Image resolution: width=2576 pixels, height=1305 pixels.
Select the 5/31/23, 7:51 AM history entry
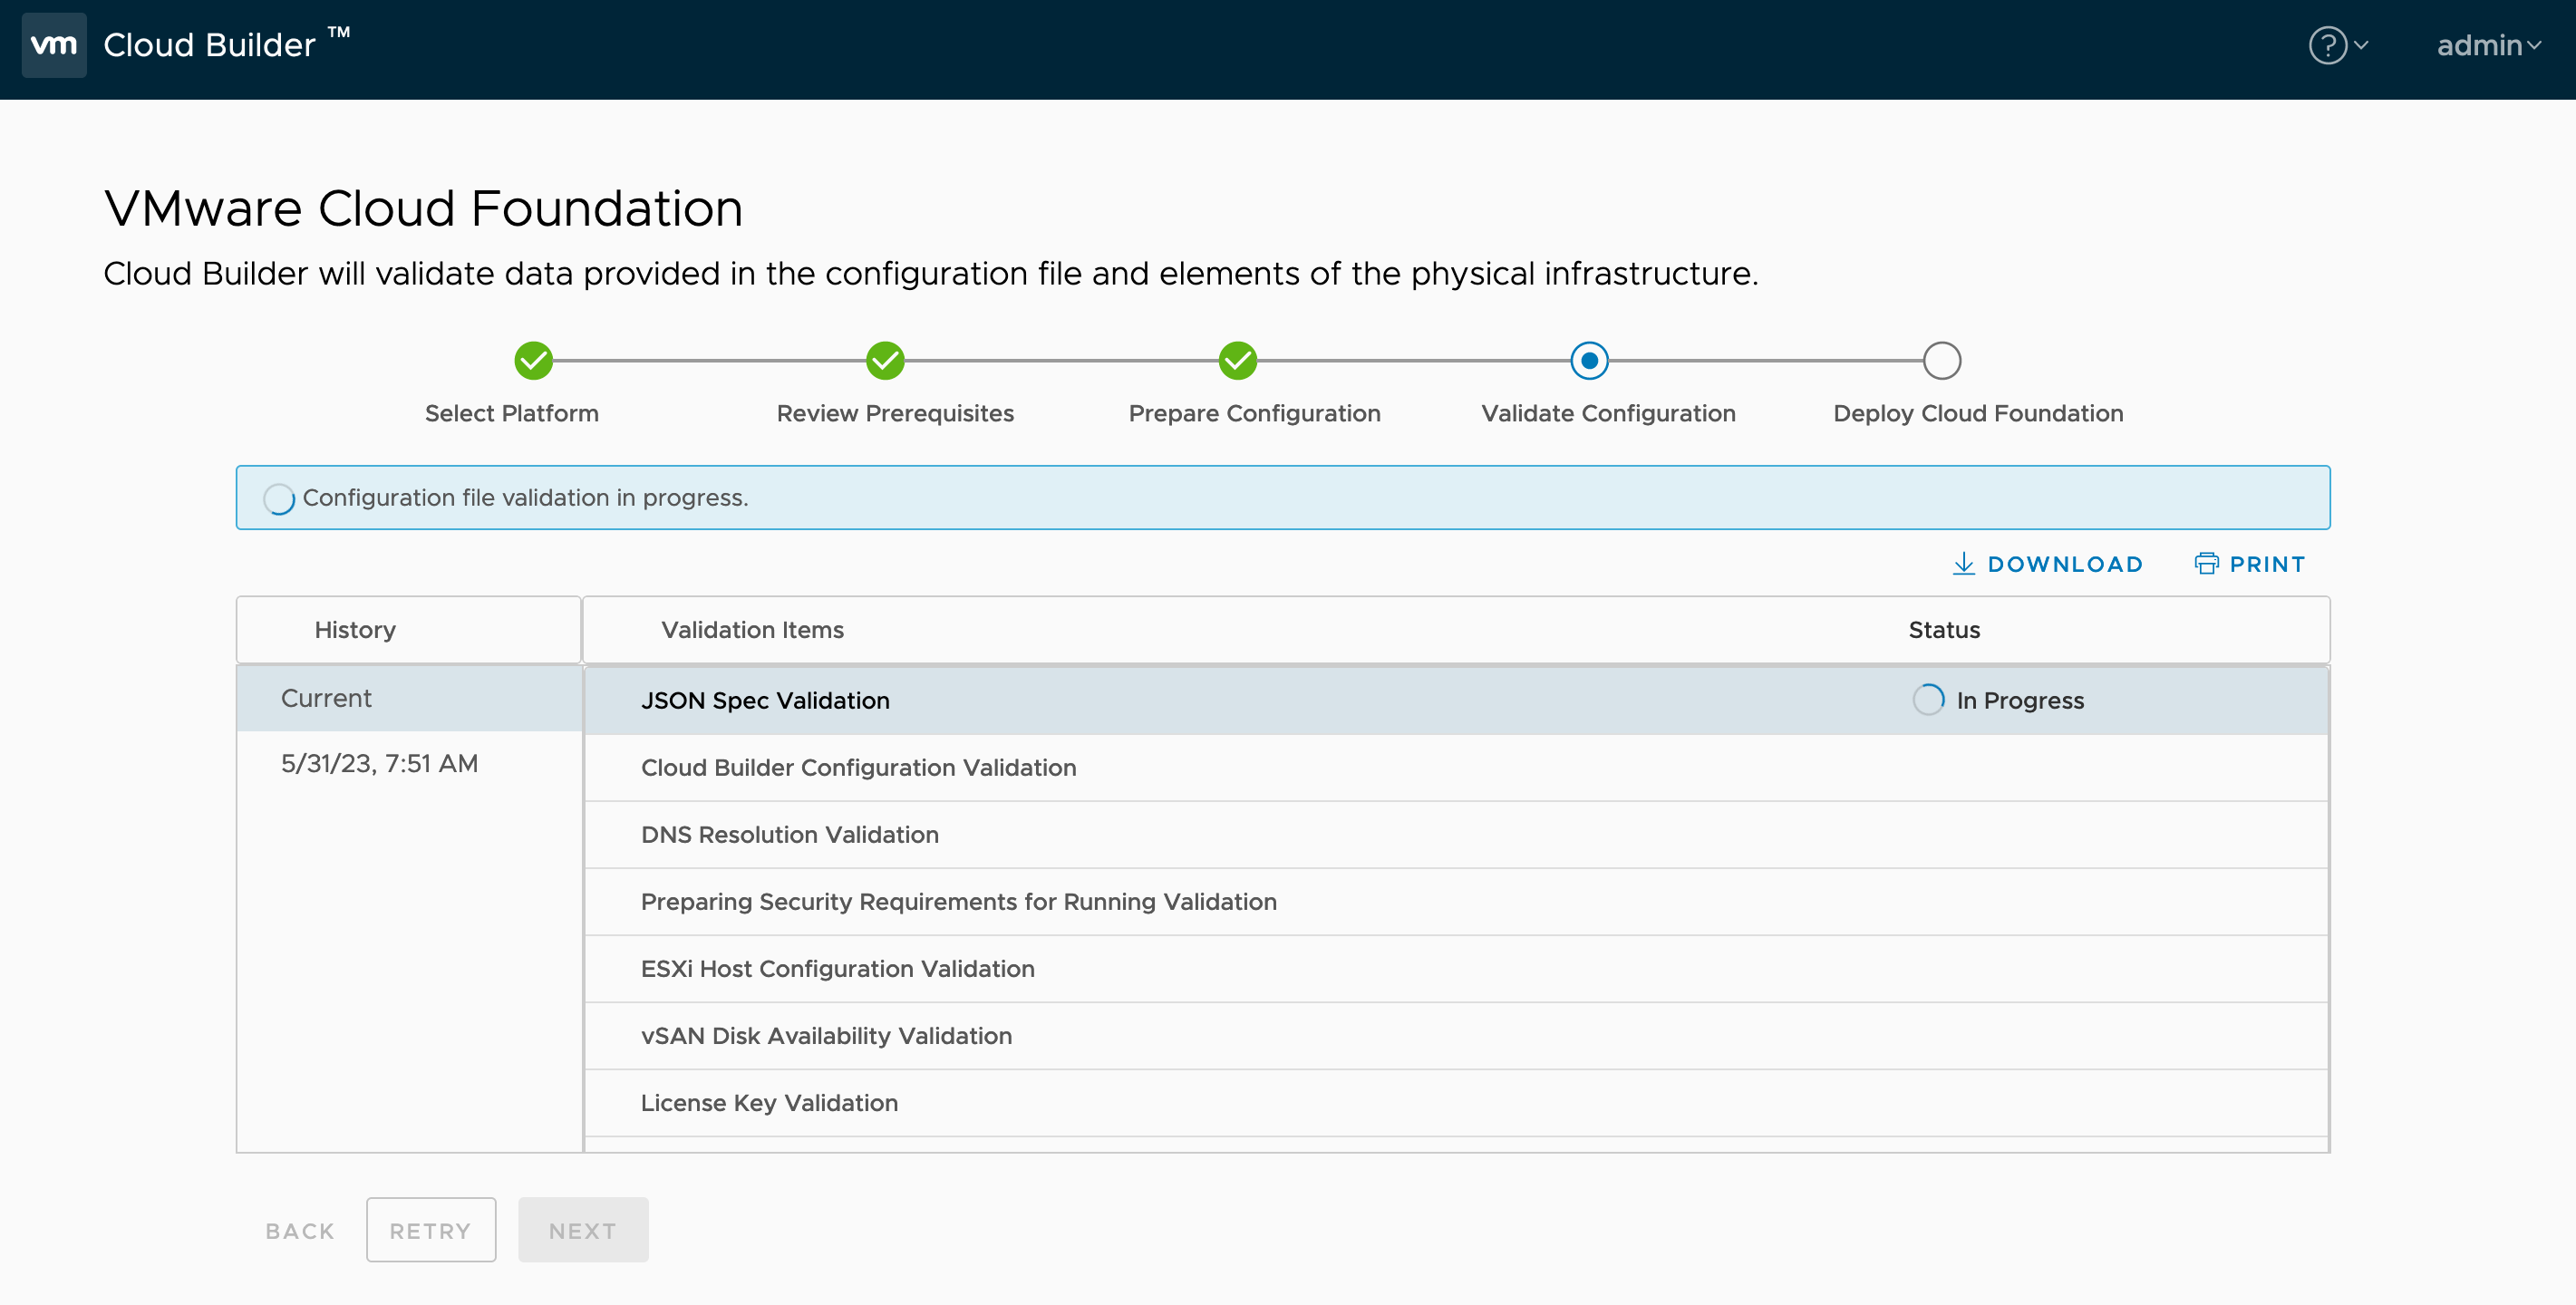pyautogui.click(x=409, y=763)
